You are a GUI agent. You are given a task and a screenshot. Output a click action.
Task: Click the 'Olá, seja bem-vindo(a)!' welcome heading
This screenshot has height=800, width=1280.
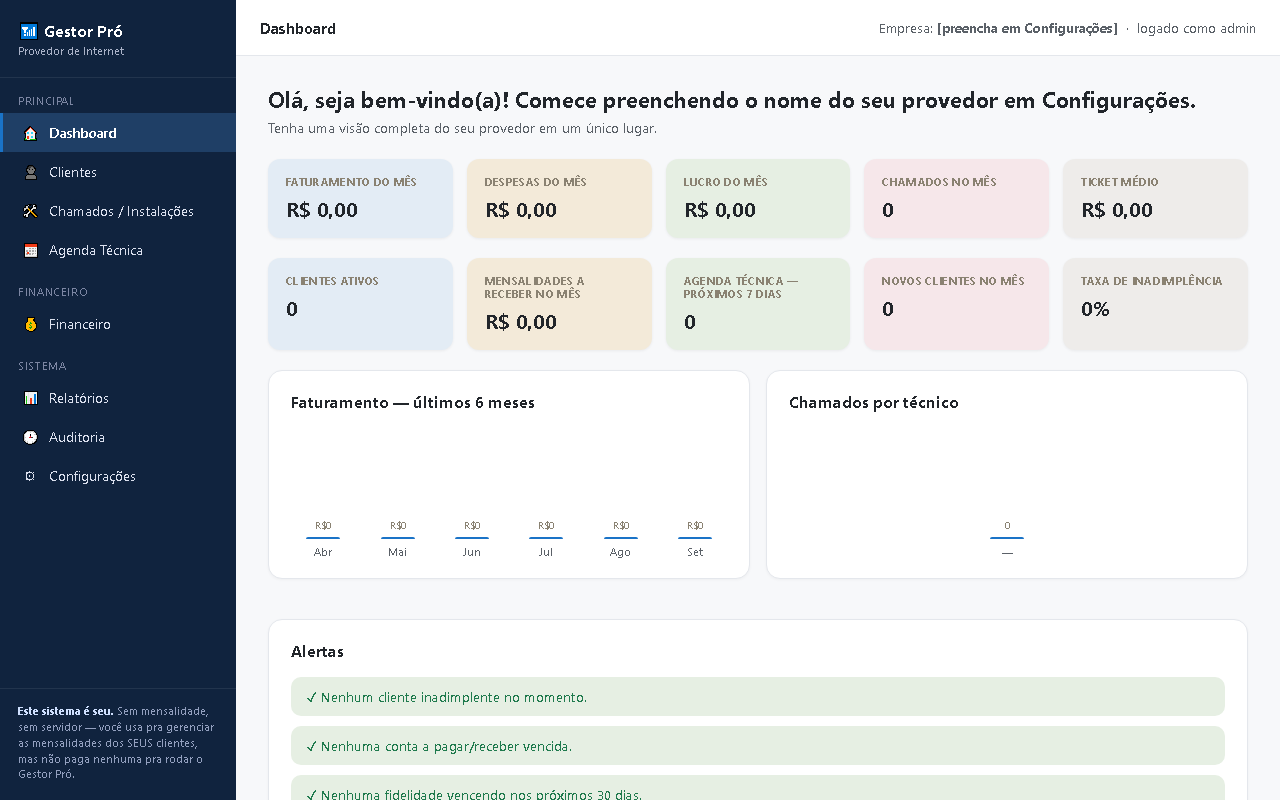[732, 100]
